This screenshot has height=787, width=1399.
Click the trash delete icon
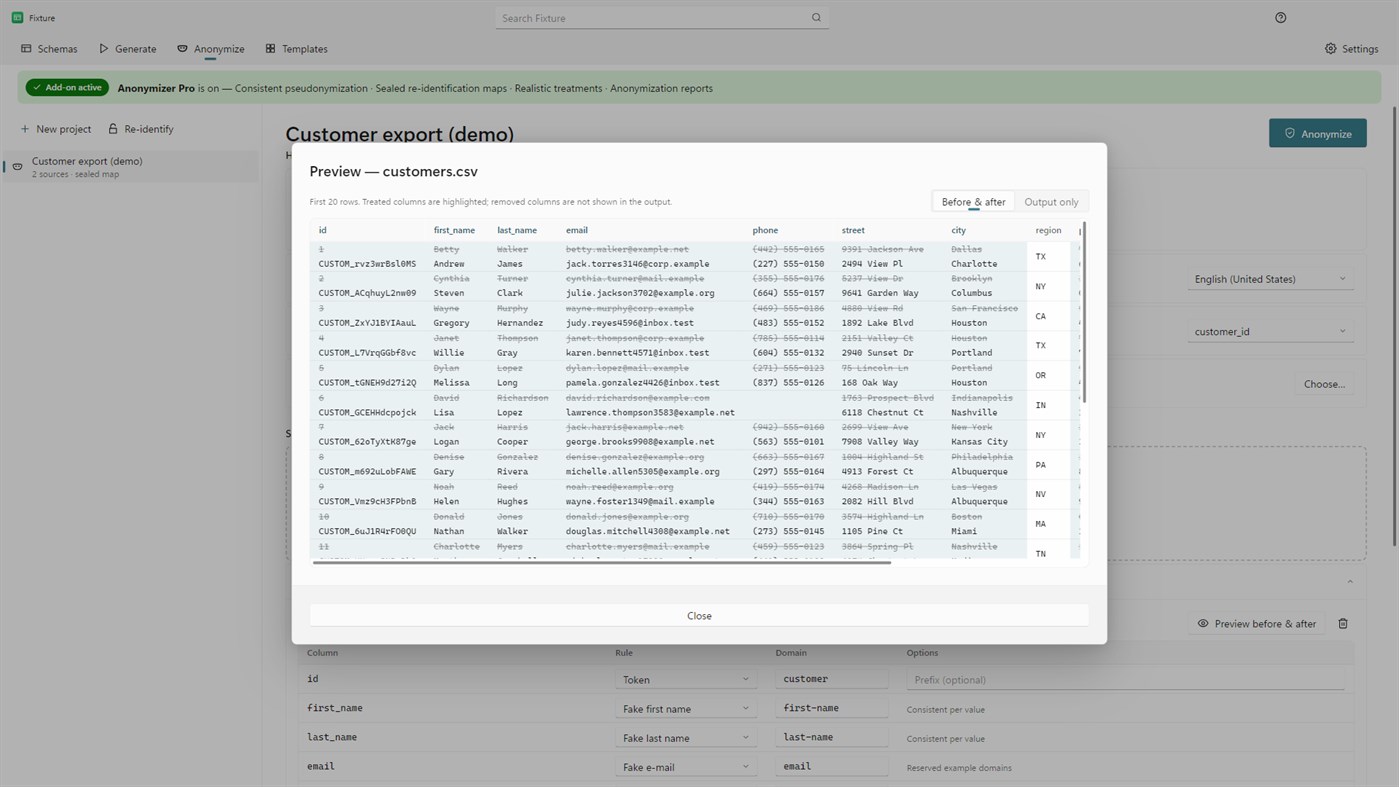tap(1343, 624)
